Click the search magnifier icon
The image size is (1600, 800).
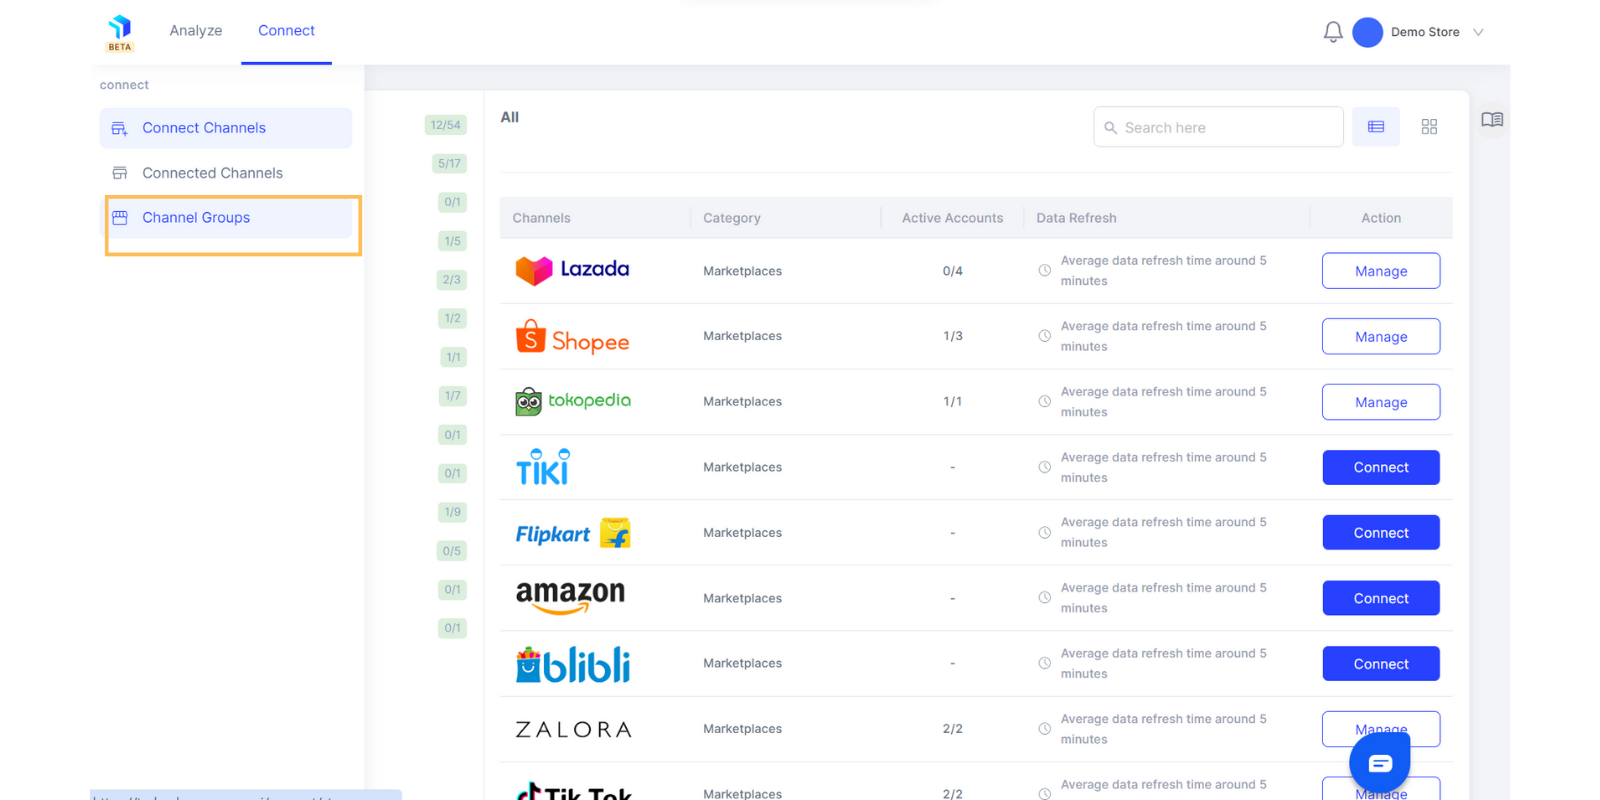1110,128
